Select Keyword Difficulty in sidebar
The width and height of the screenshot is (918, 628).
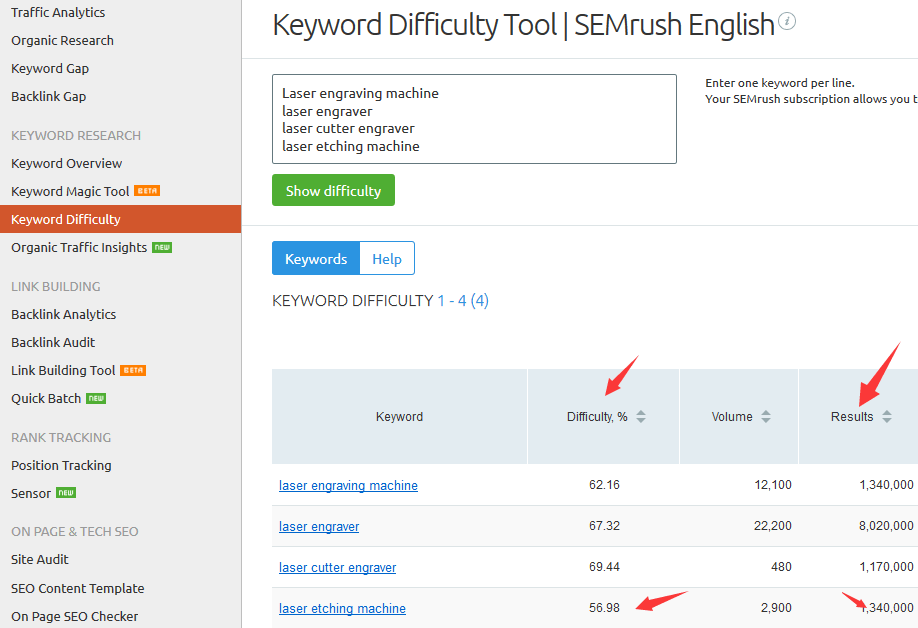click(121, 219)
